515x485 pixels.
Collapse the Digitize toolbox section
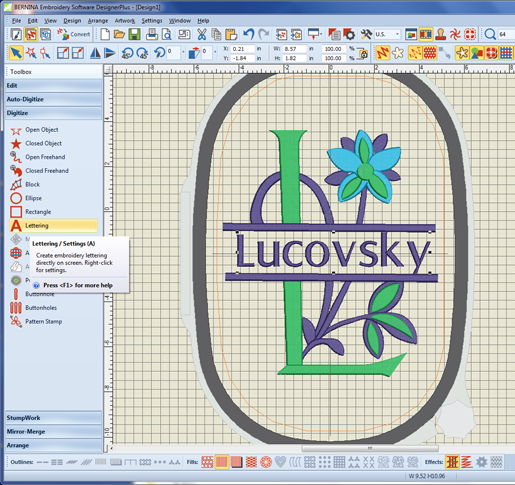pos(53,113)
